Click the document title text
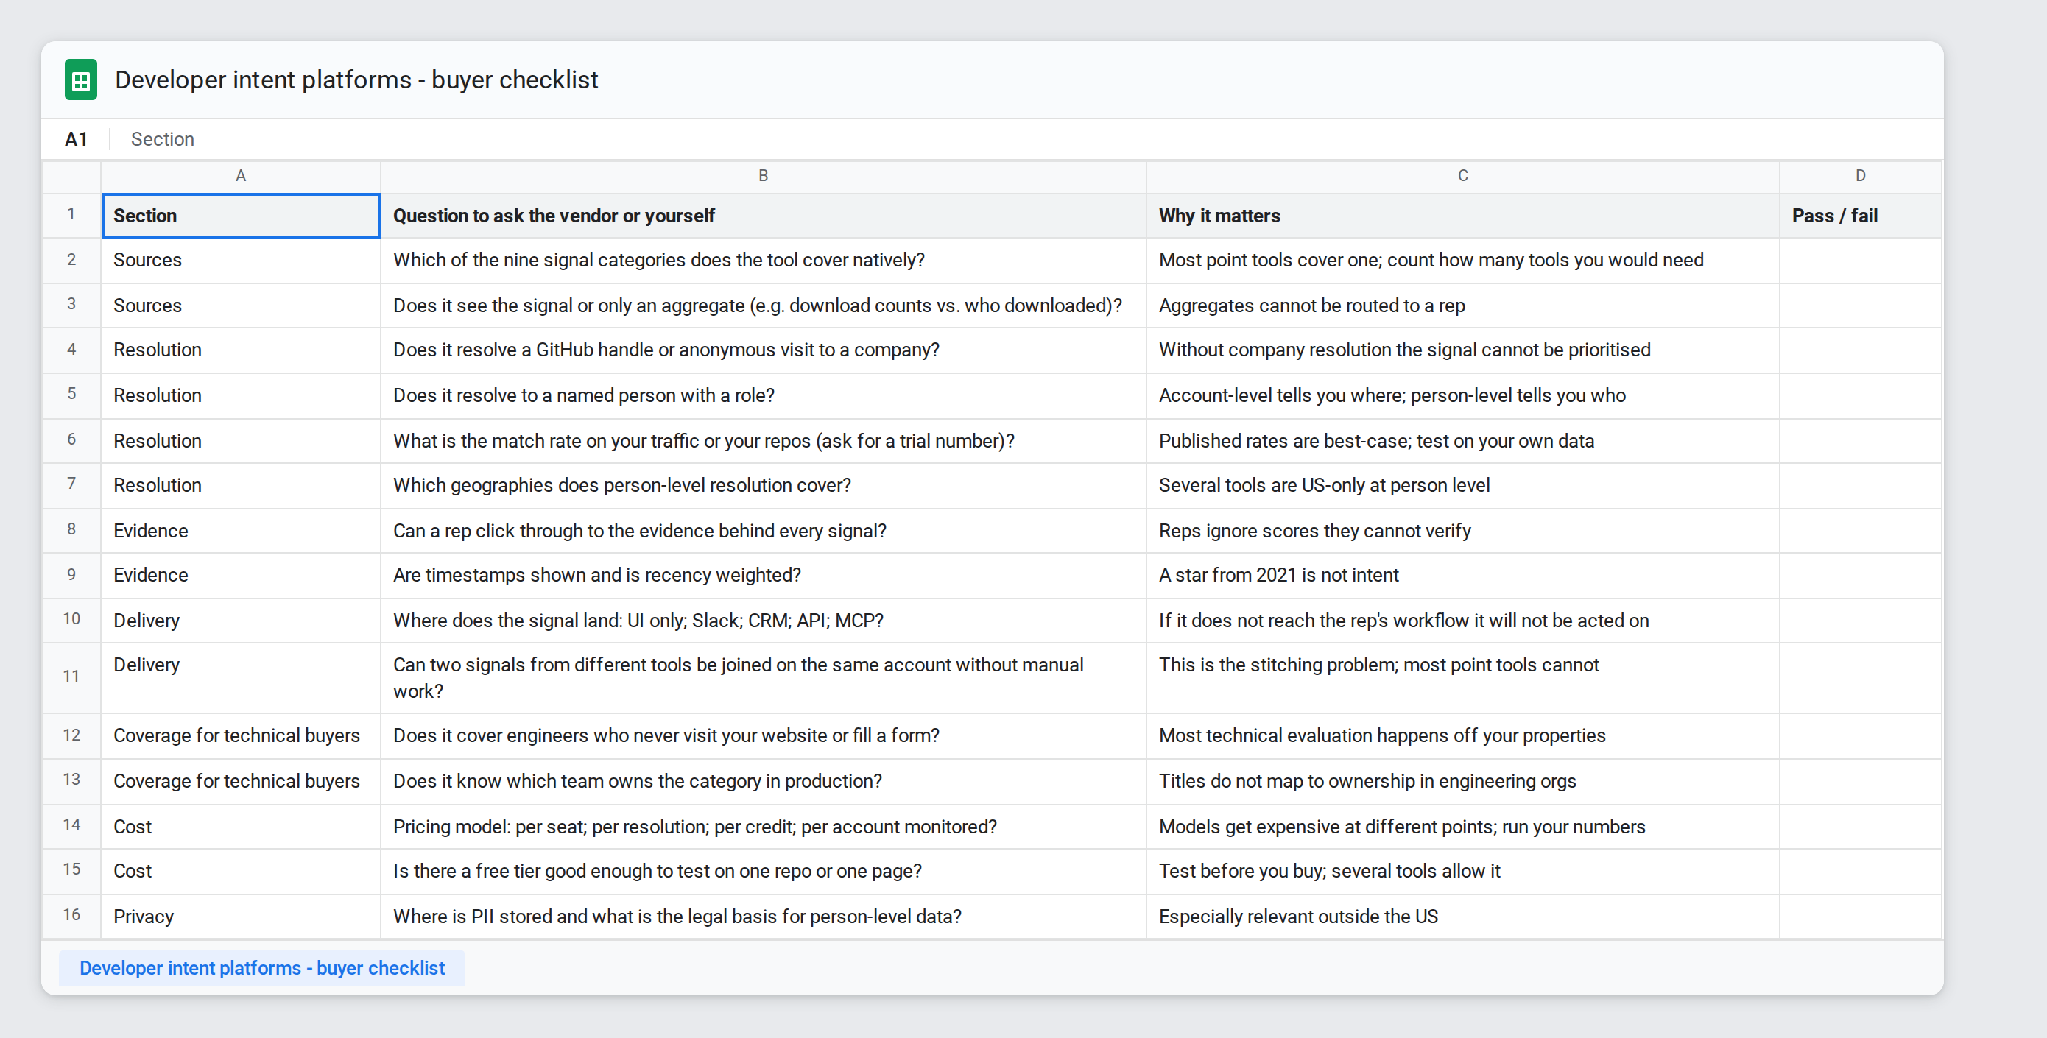This screenshot has height=1038, width=2047. tap(356, 80)
